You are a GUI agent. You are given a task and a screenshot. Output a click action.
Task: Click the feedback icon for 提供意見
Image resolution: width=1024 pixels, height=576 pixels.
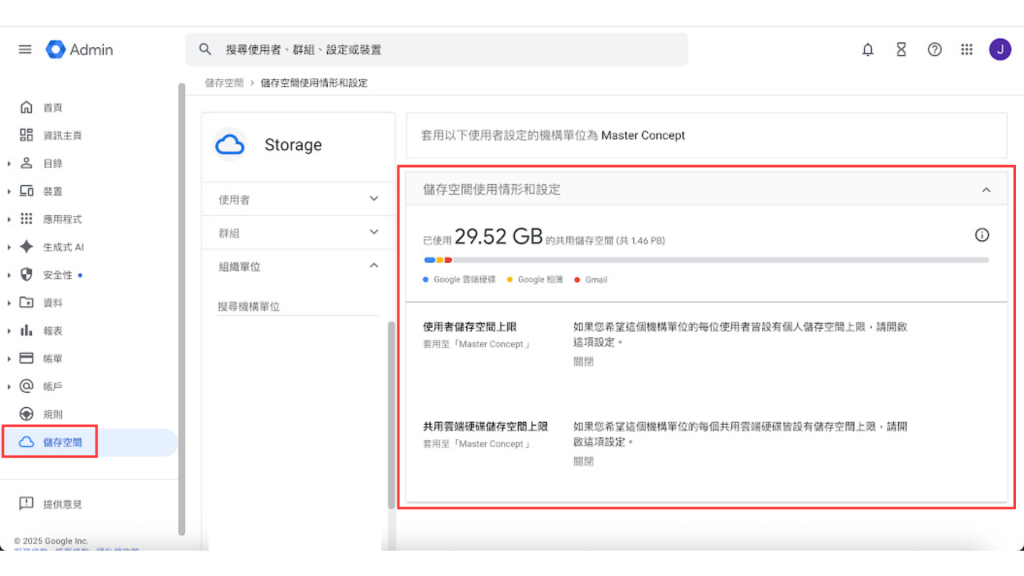click(26, 504)
